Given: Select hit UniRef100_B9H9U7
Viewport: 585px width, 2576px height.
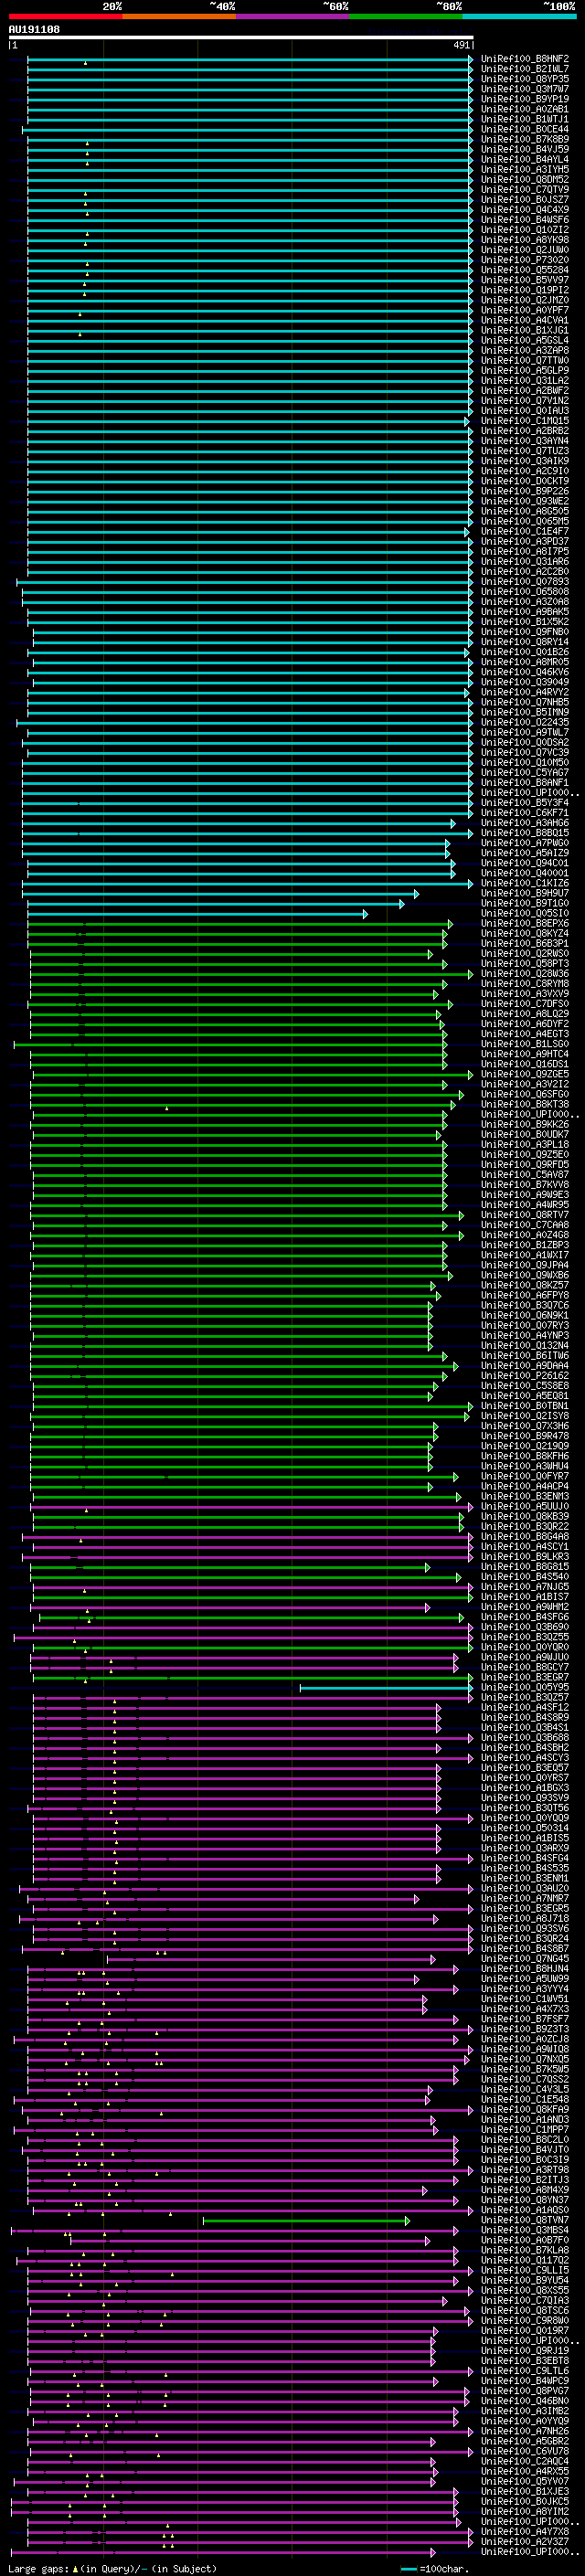Looking at the screenshot, I should (x=525, y=893).
